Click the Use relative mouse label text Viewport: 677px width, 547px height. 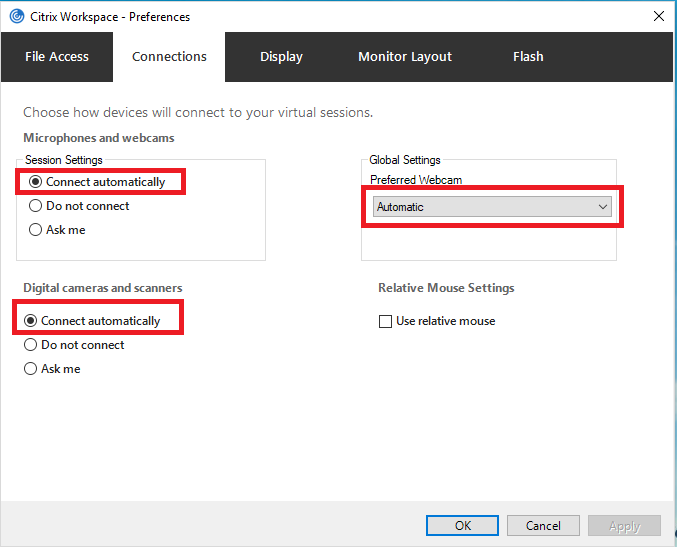tap(446, 321)
